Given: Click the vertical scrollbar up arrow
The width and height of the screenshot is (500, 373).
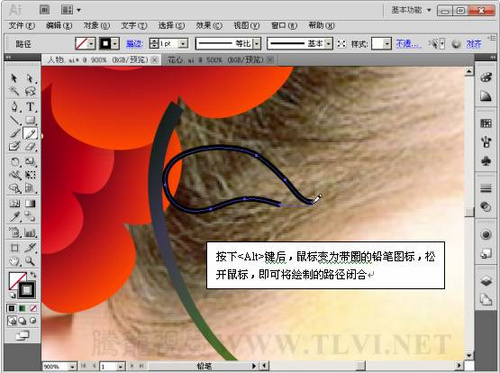Looking at the screenshot, I should click(469, 71).
